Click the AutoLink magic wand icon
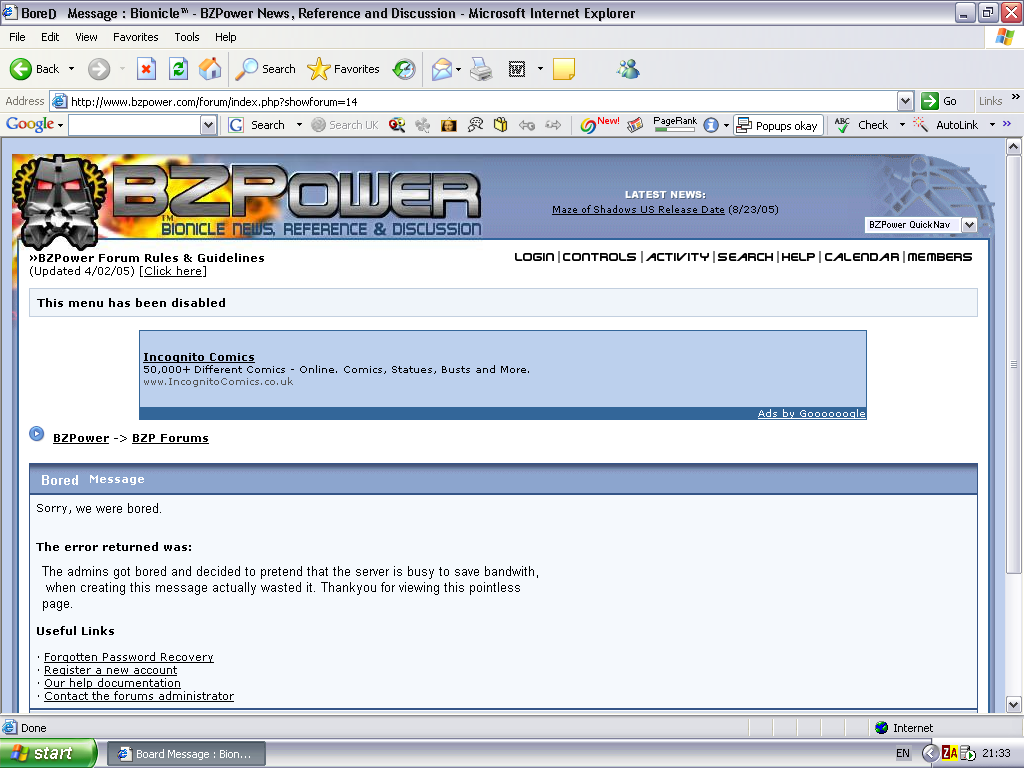Image resolution: width=1024 pixels, height=768 pixels. [x=920, y=125]
